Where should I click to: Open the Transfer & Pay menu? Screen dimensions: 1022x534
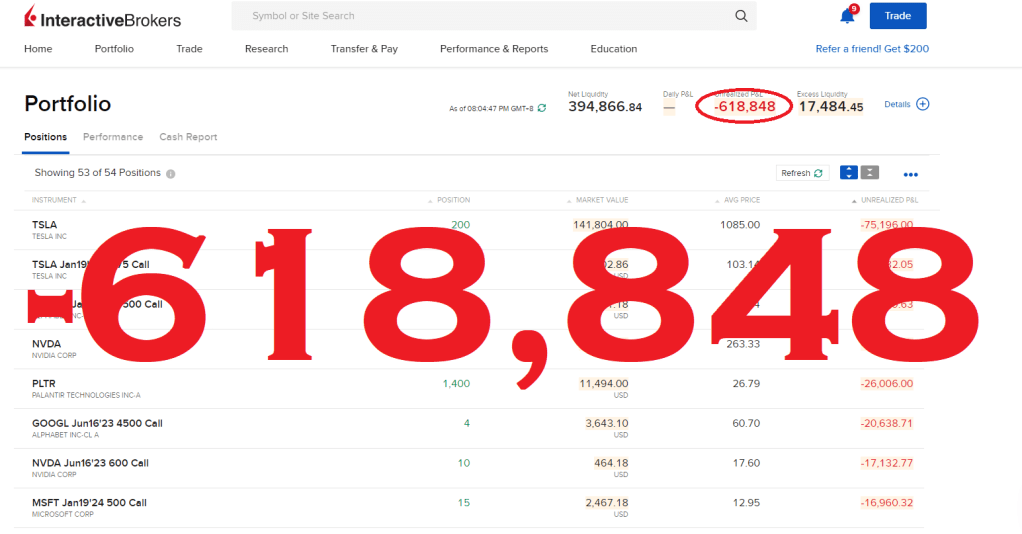[x=364, y=49]
